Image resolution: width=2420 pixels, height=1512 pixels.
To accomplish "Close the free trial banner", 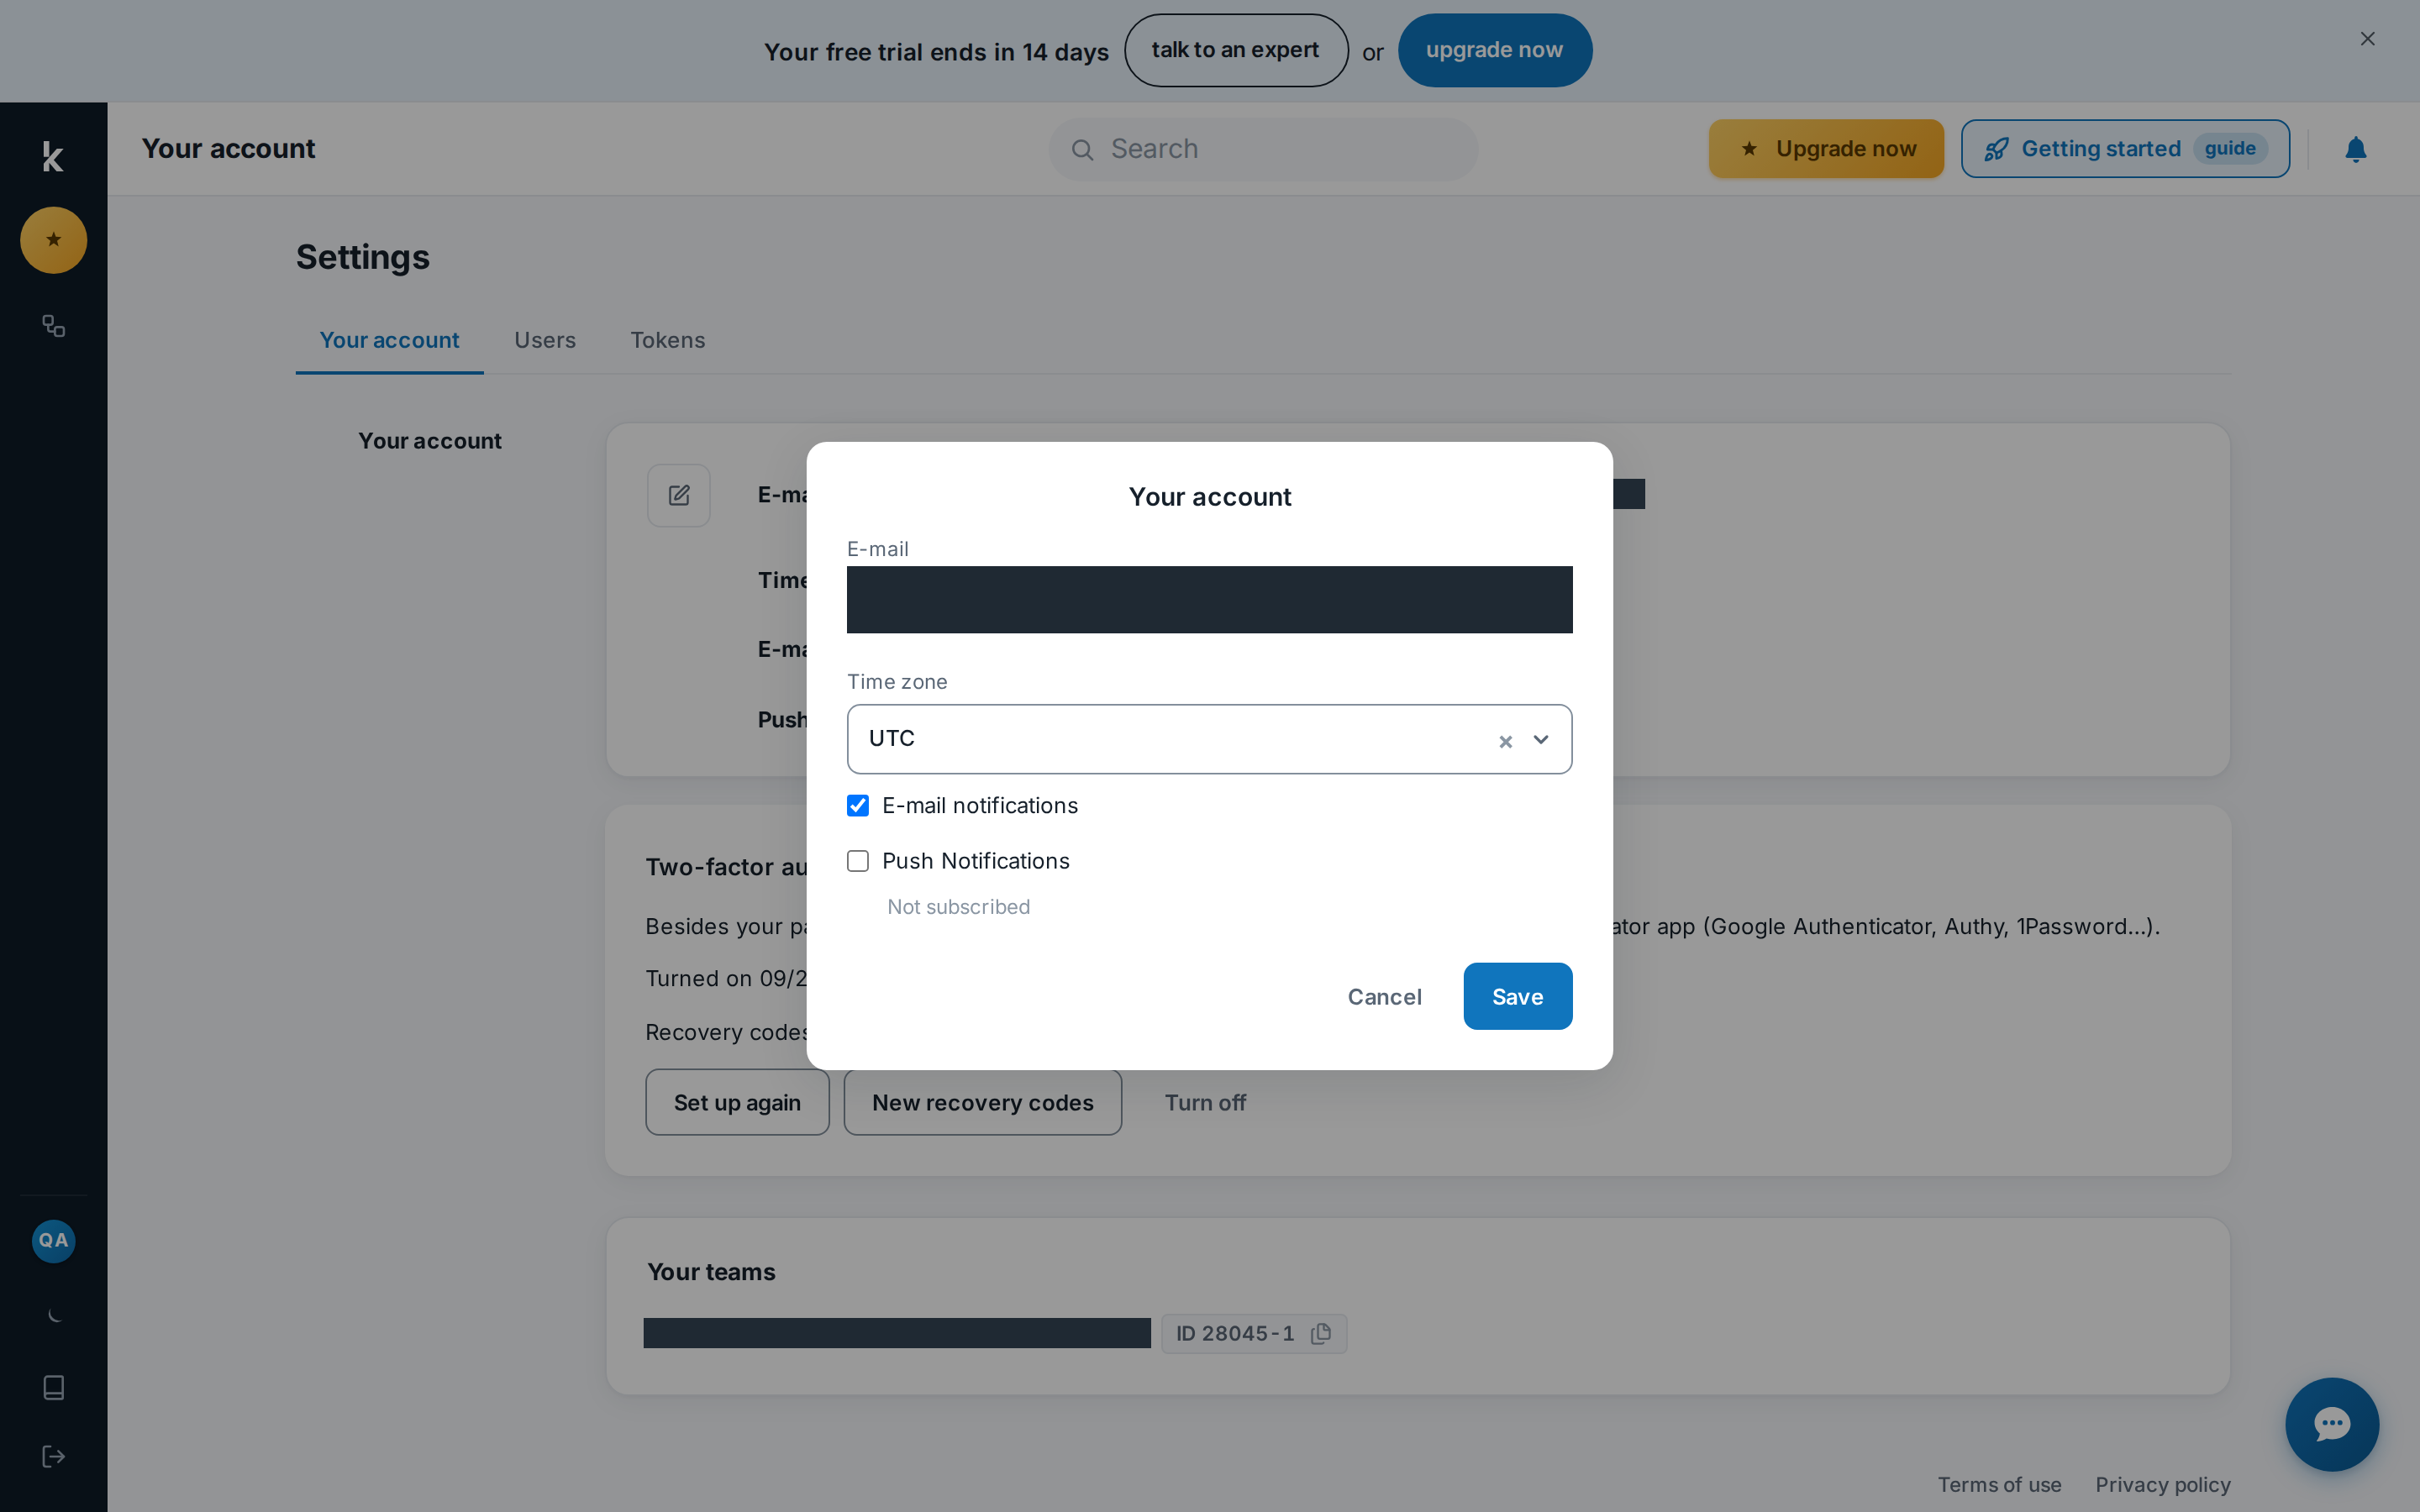I will point(2367,39).
